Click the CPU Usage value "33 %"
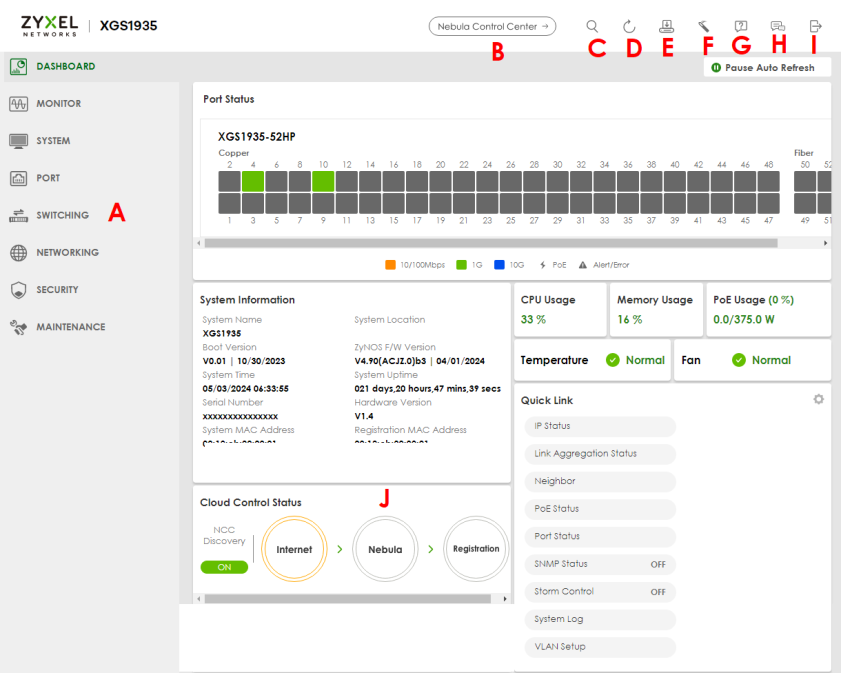 [x=533, y=320]
